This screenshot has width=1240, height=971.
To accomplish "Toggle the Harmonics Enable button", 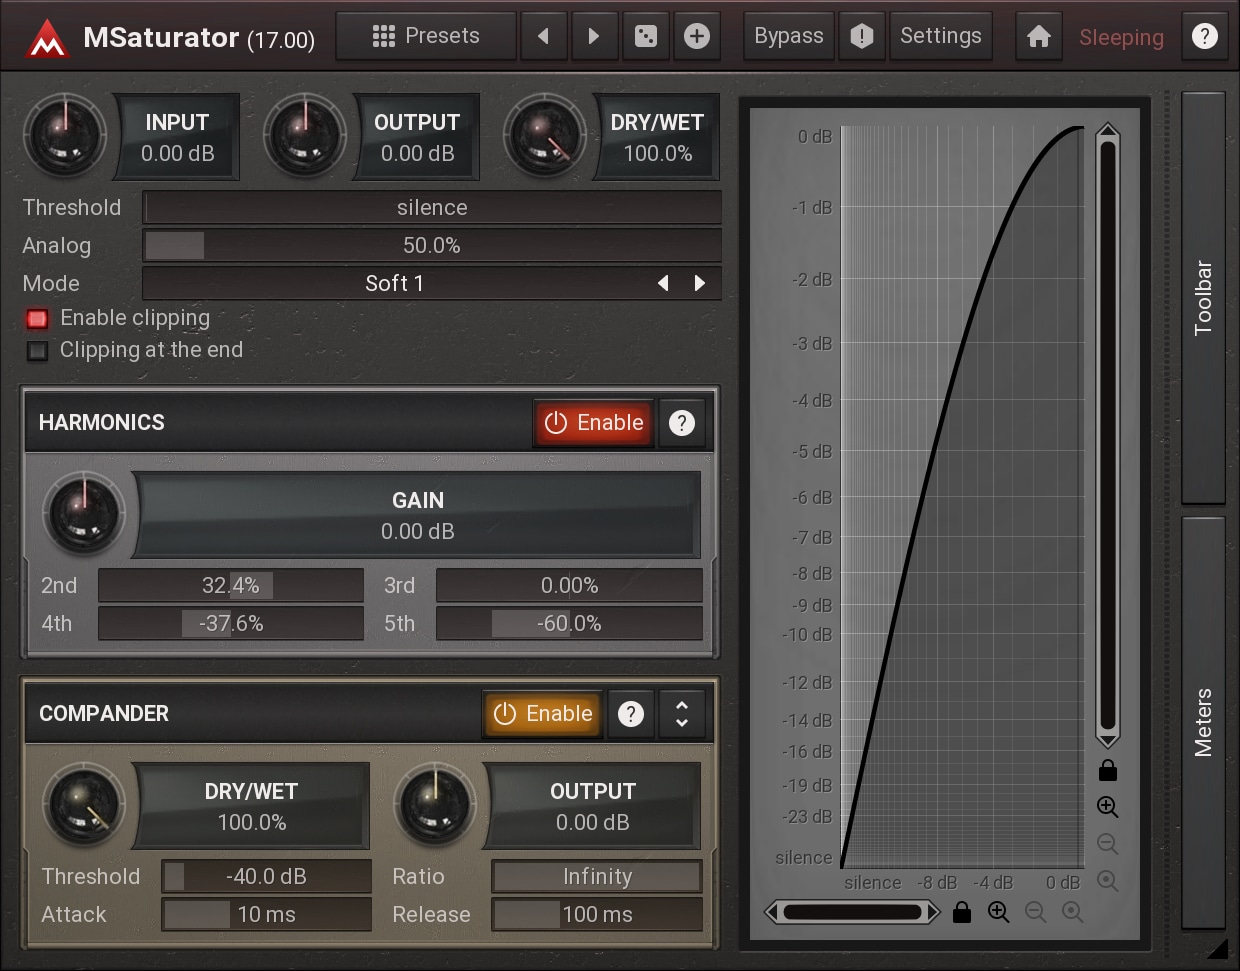I will click(594, 423).
